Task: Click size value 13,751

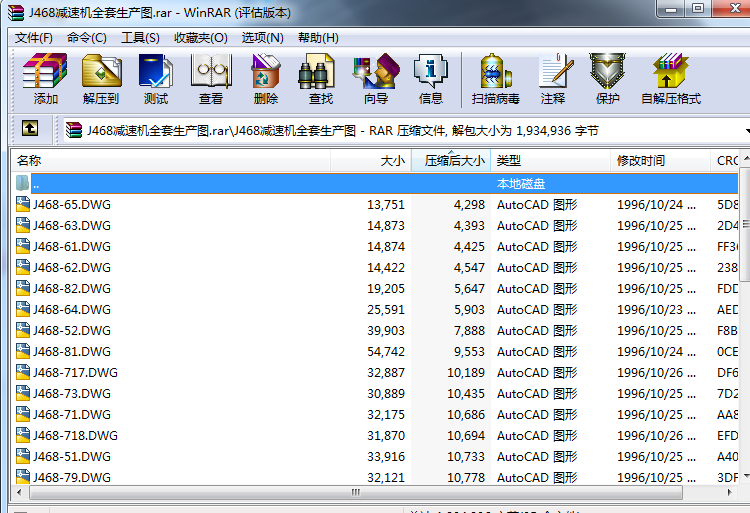Action: point(386,204)
